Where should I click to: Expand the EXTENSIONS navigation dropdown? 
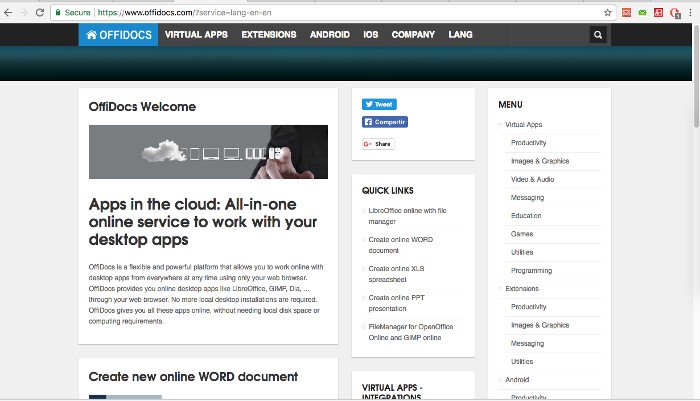tap(269, 34)
